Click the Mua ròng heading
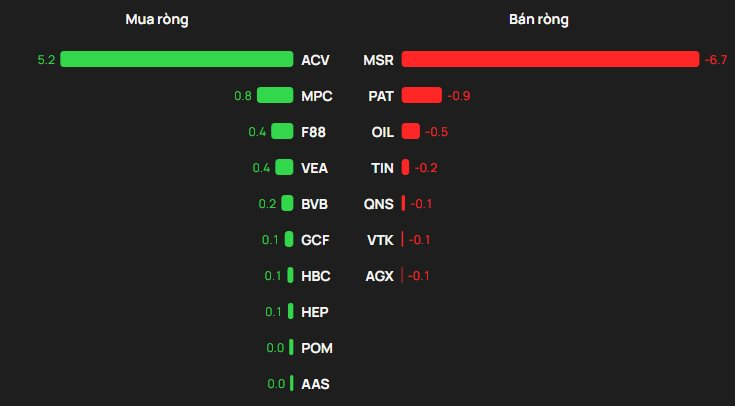The height and width of the screenshot is (406, 735). pyautogui.click(x=157, y=19)
